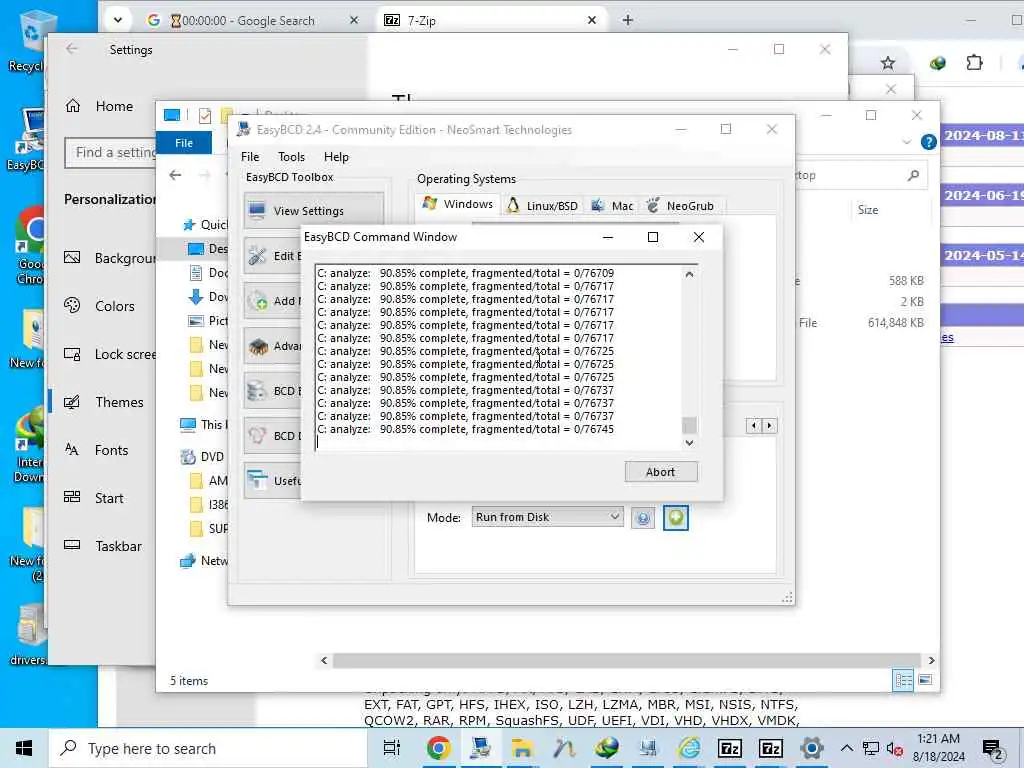Click Explorer help question mark icon
Screen dimensions: 1024x768
point(928,142)
